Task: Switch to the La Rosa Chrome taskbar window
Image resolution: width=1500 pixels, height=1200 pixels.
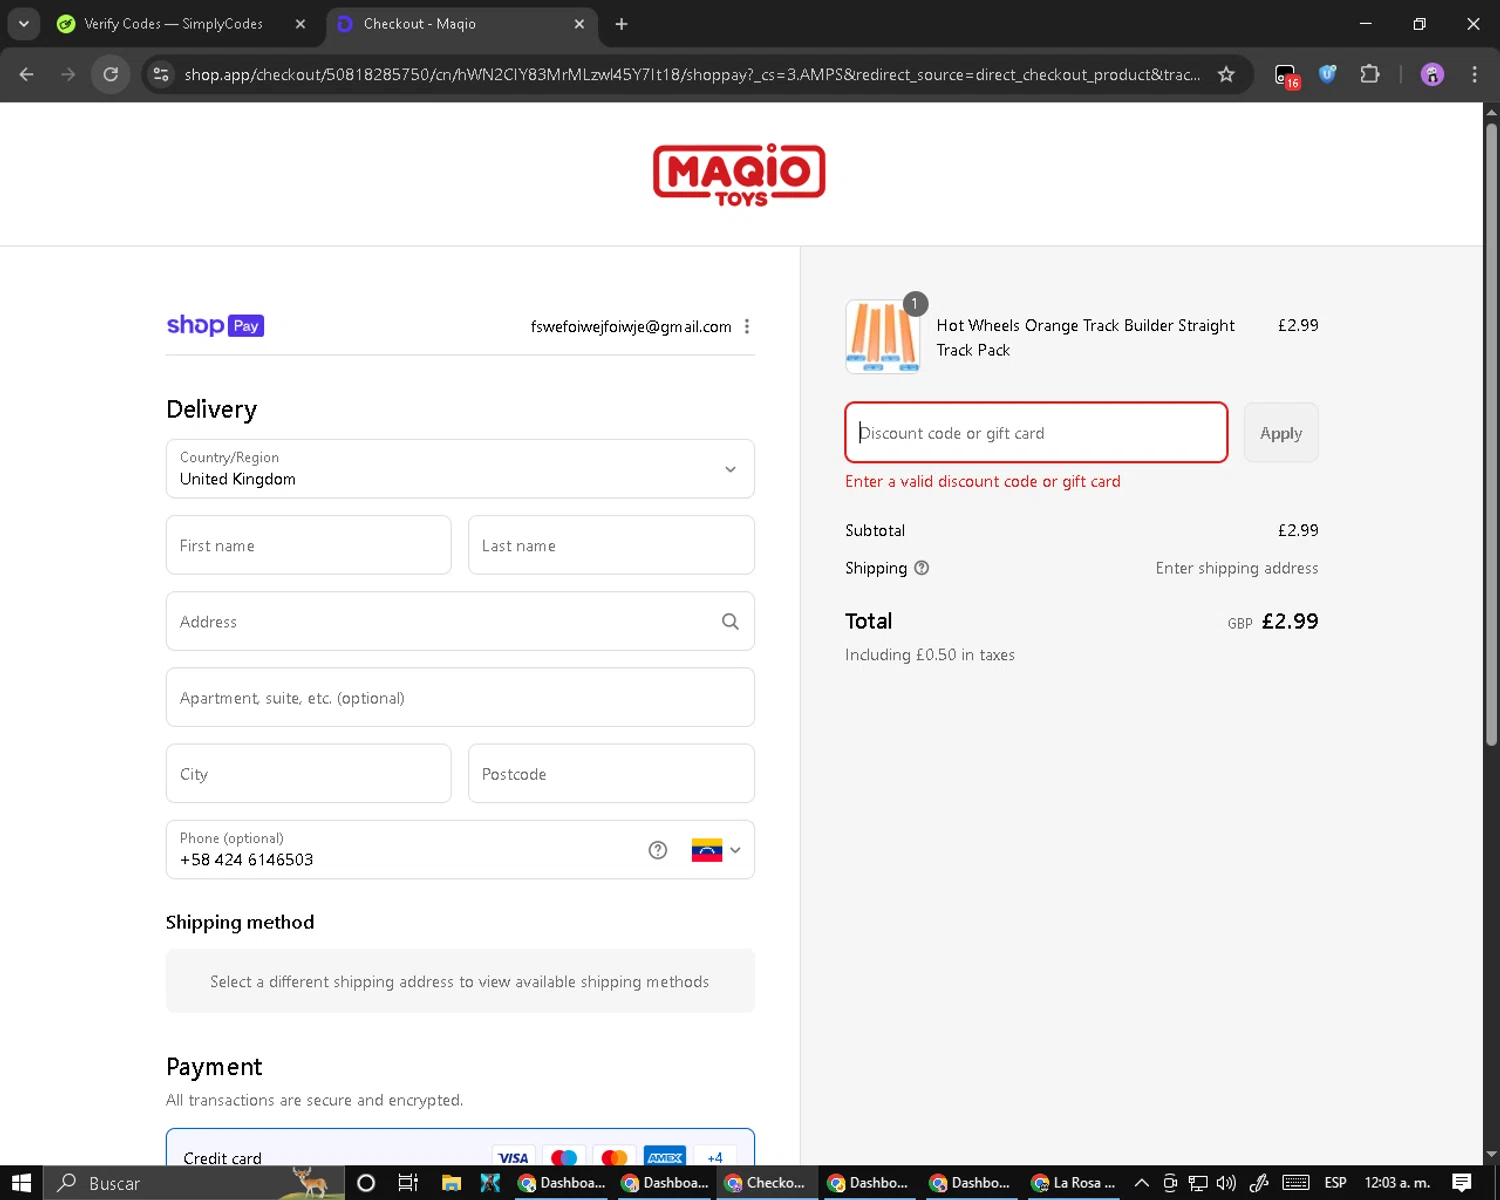Action: 1074,1183
